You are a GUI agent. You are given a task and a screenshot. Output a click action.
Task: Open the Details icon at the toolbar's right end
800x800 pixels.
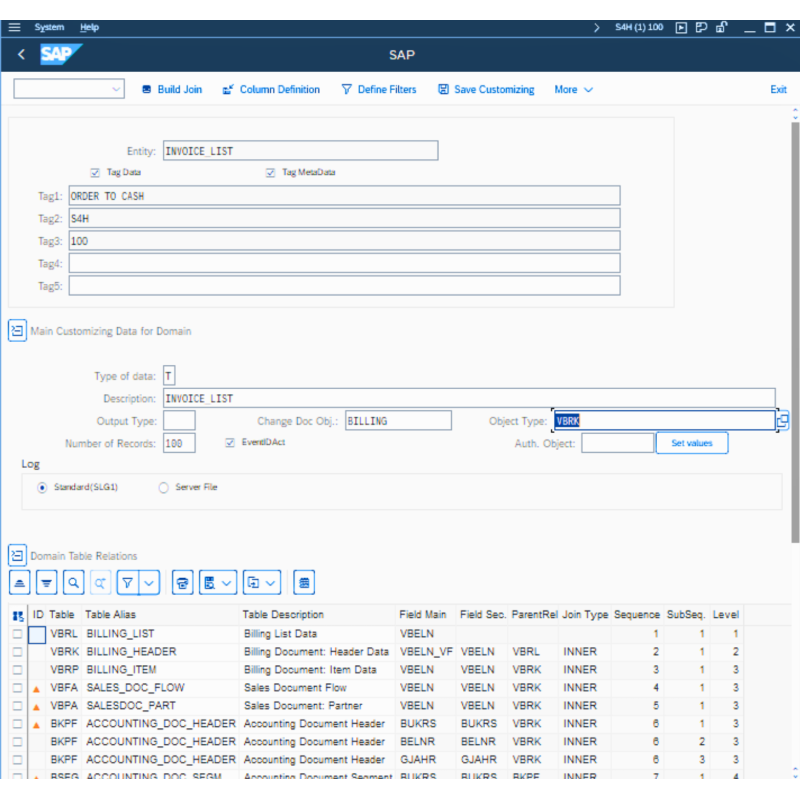pos(304,582)
